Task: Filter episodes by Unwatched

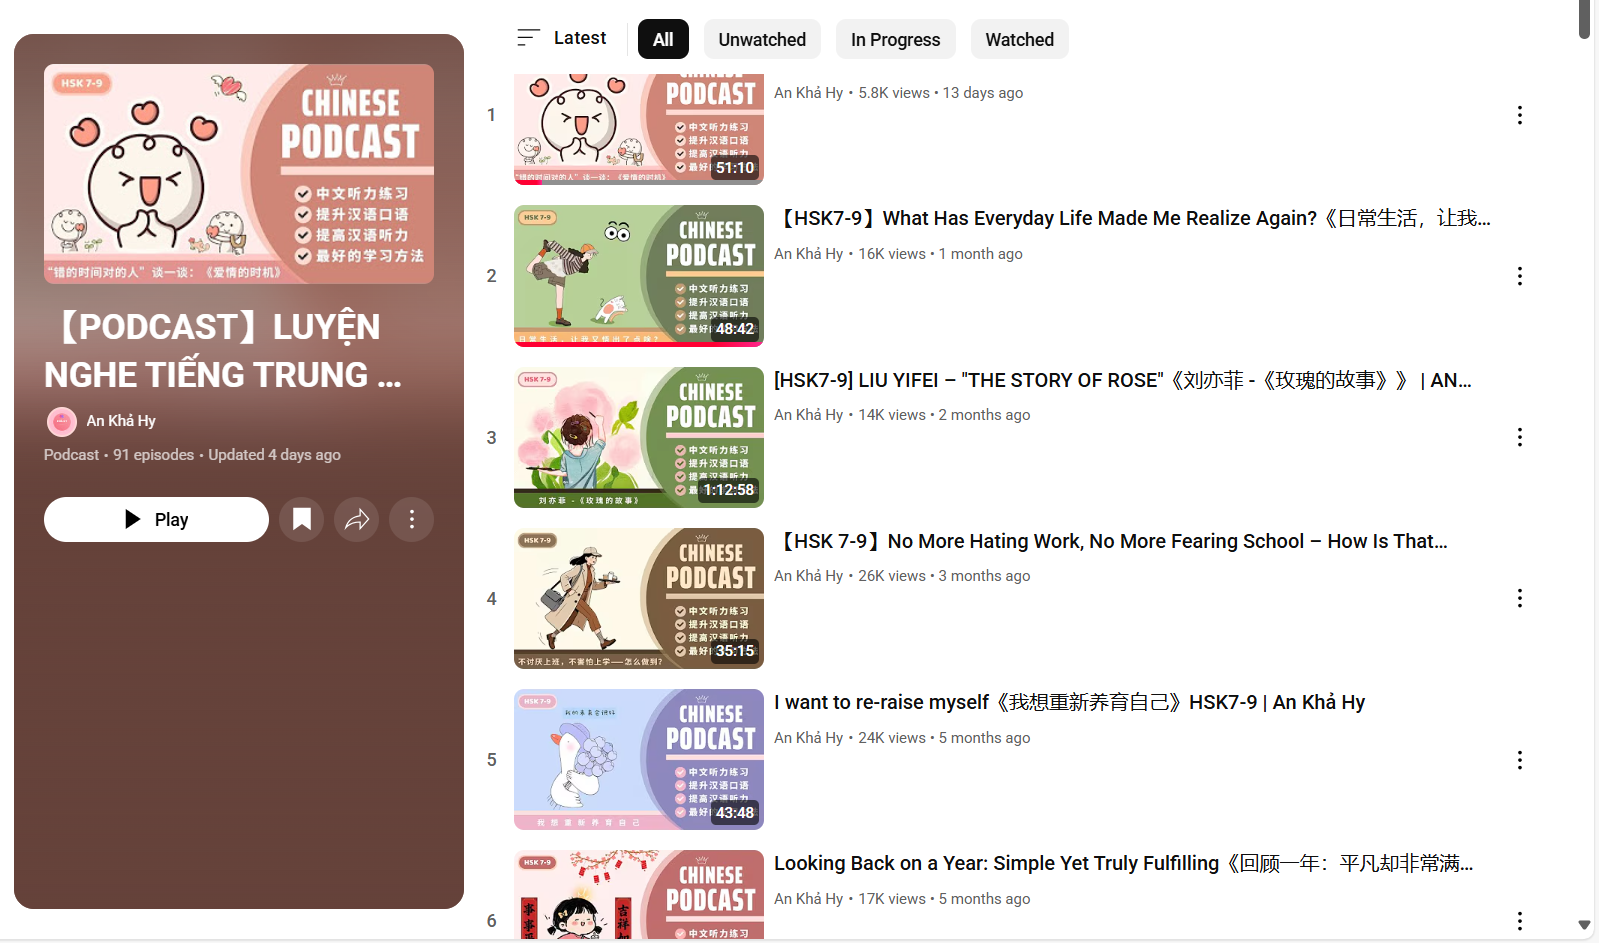Action: click(762, 39)
